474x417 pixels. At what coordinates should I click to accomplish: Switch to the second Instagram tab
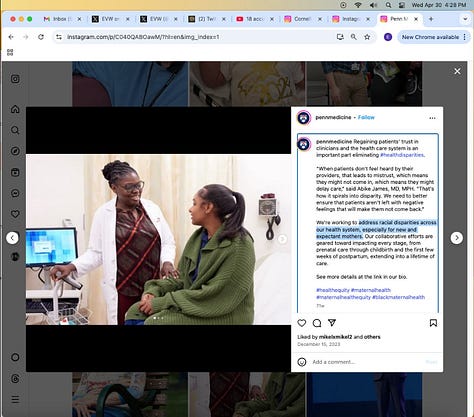(351, 19)
